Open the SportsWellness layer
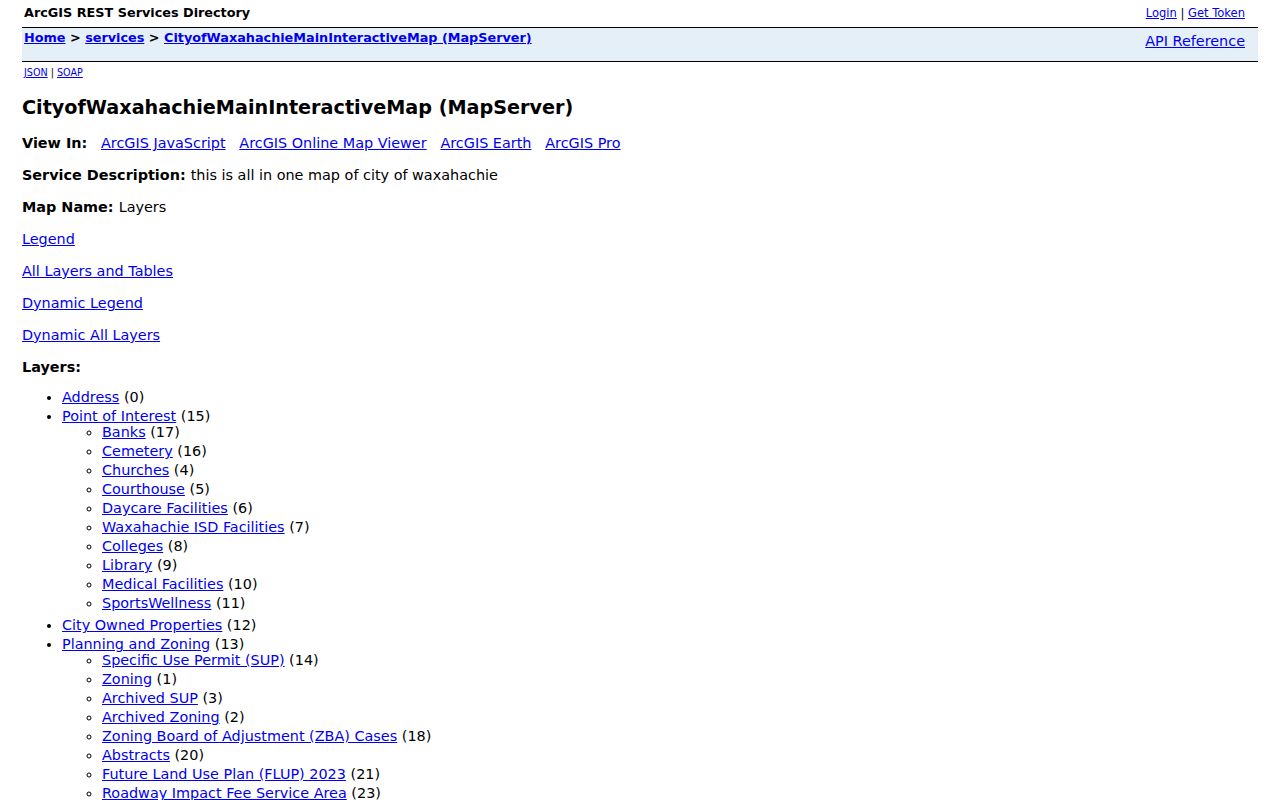The height and width of the screenshot is (800, 1280). coord(157,603)
